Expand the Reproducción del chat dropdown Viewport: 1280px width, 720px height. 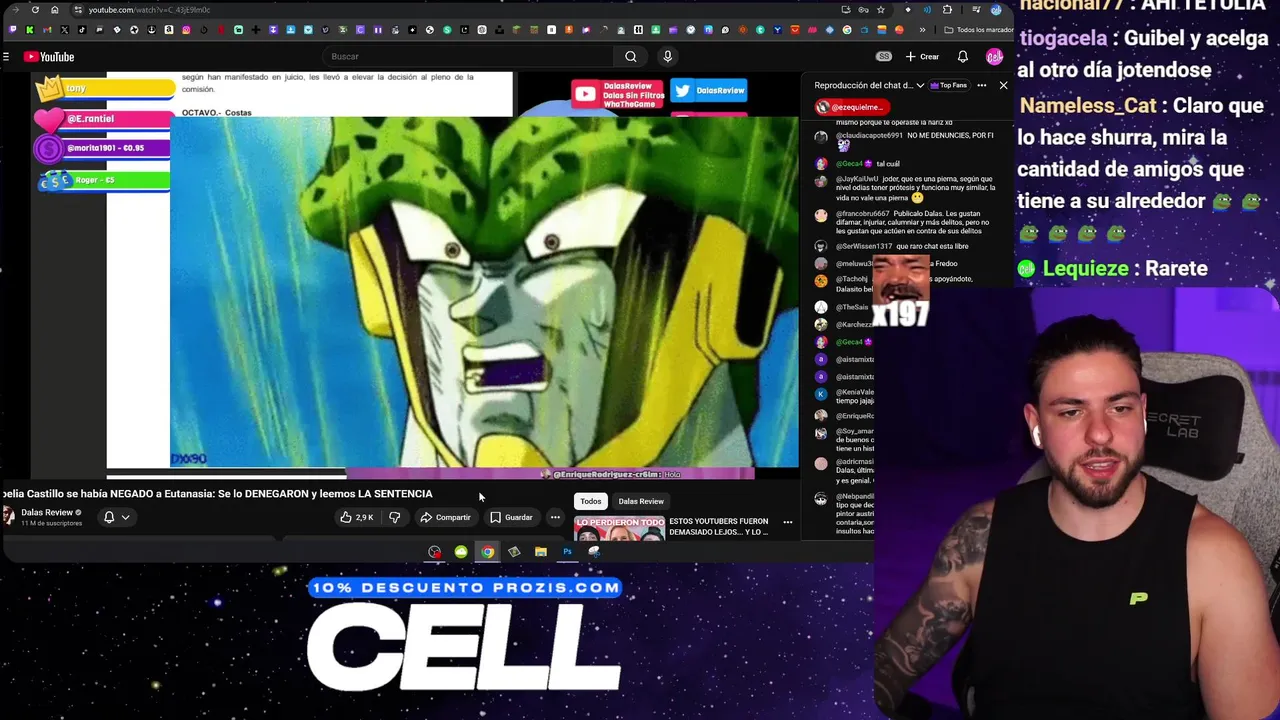tap(868, 85)
